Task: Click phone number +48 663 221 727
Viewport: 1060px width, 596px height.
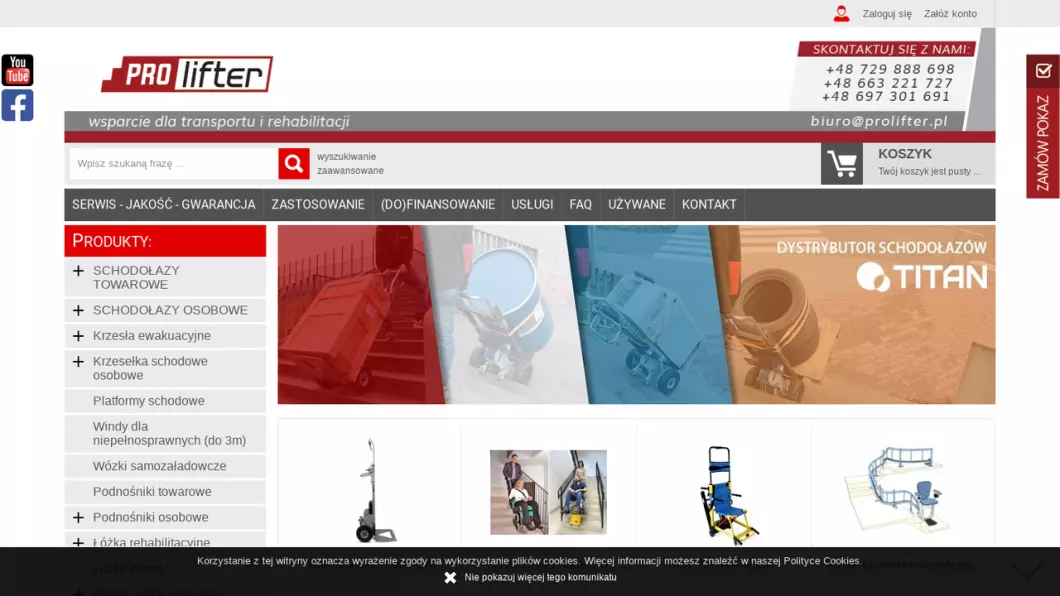Action: pos(888,83)
